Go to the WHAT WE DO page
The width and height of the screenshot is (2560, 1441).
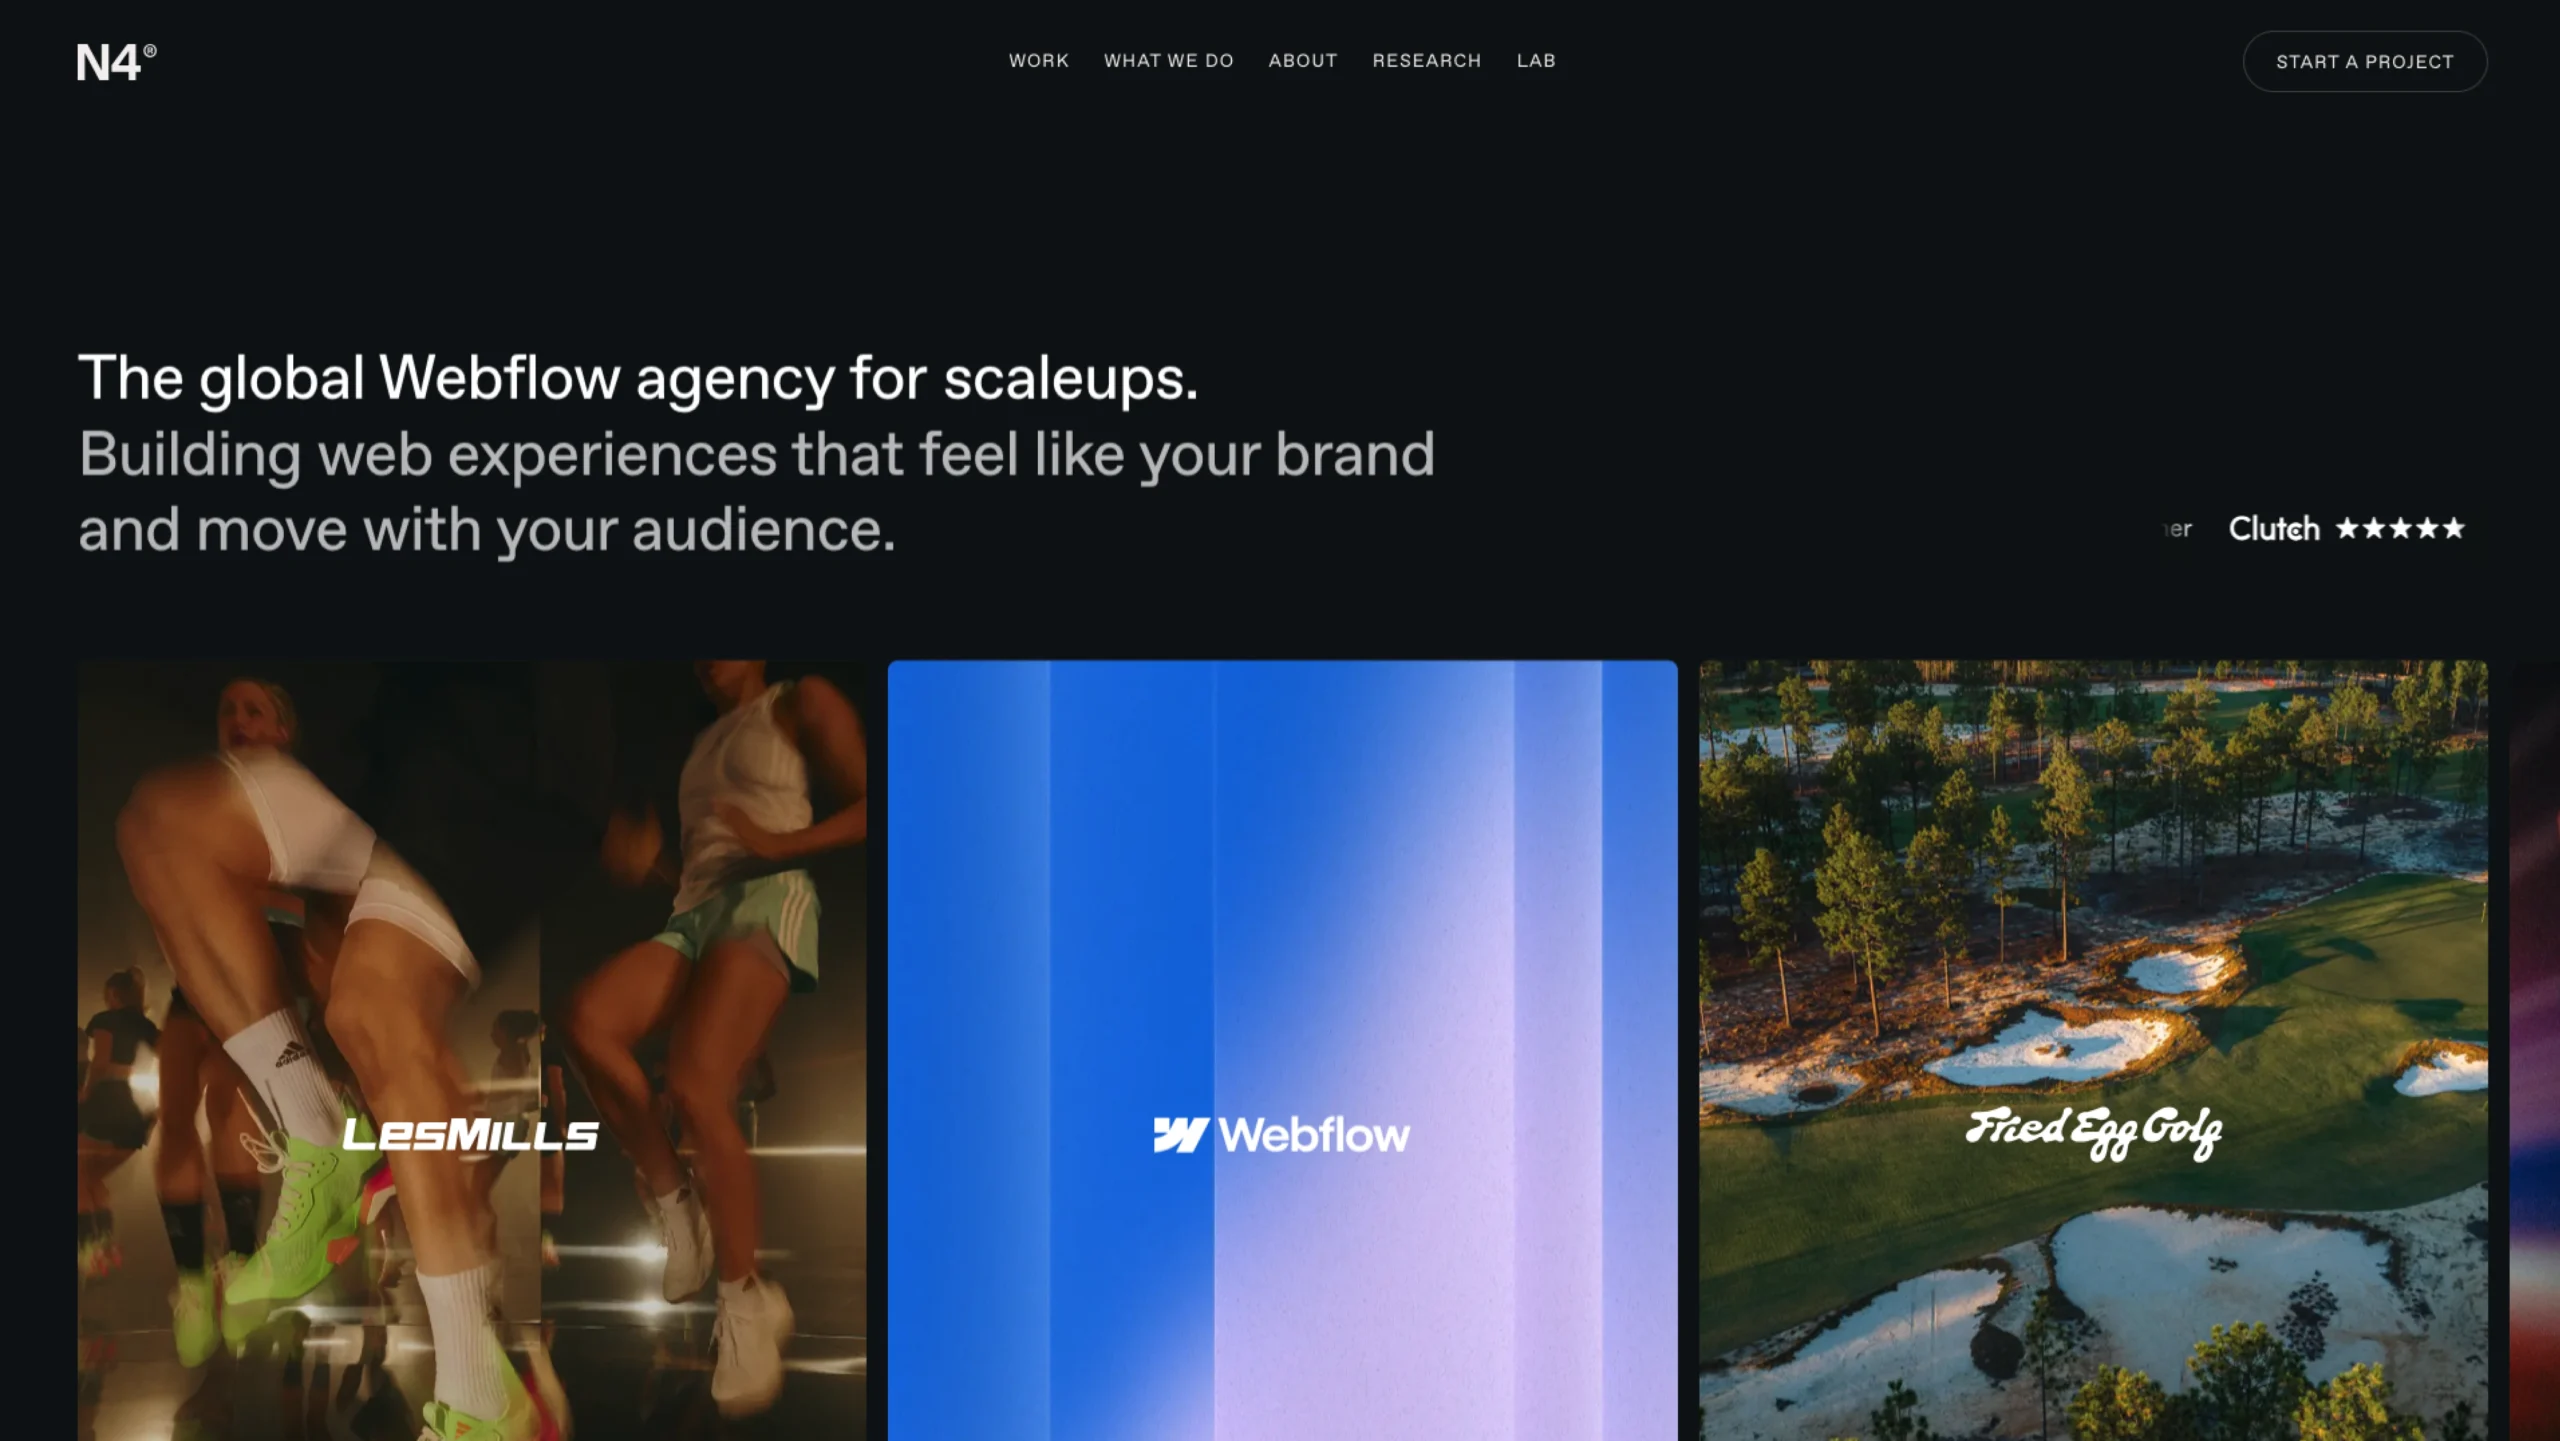tap(1168, 61)
